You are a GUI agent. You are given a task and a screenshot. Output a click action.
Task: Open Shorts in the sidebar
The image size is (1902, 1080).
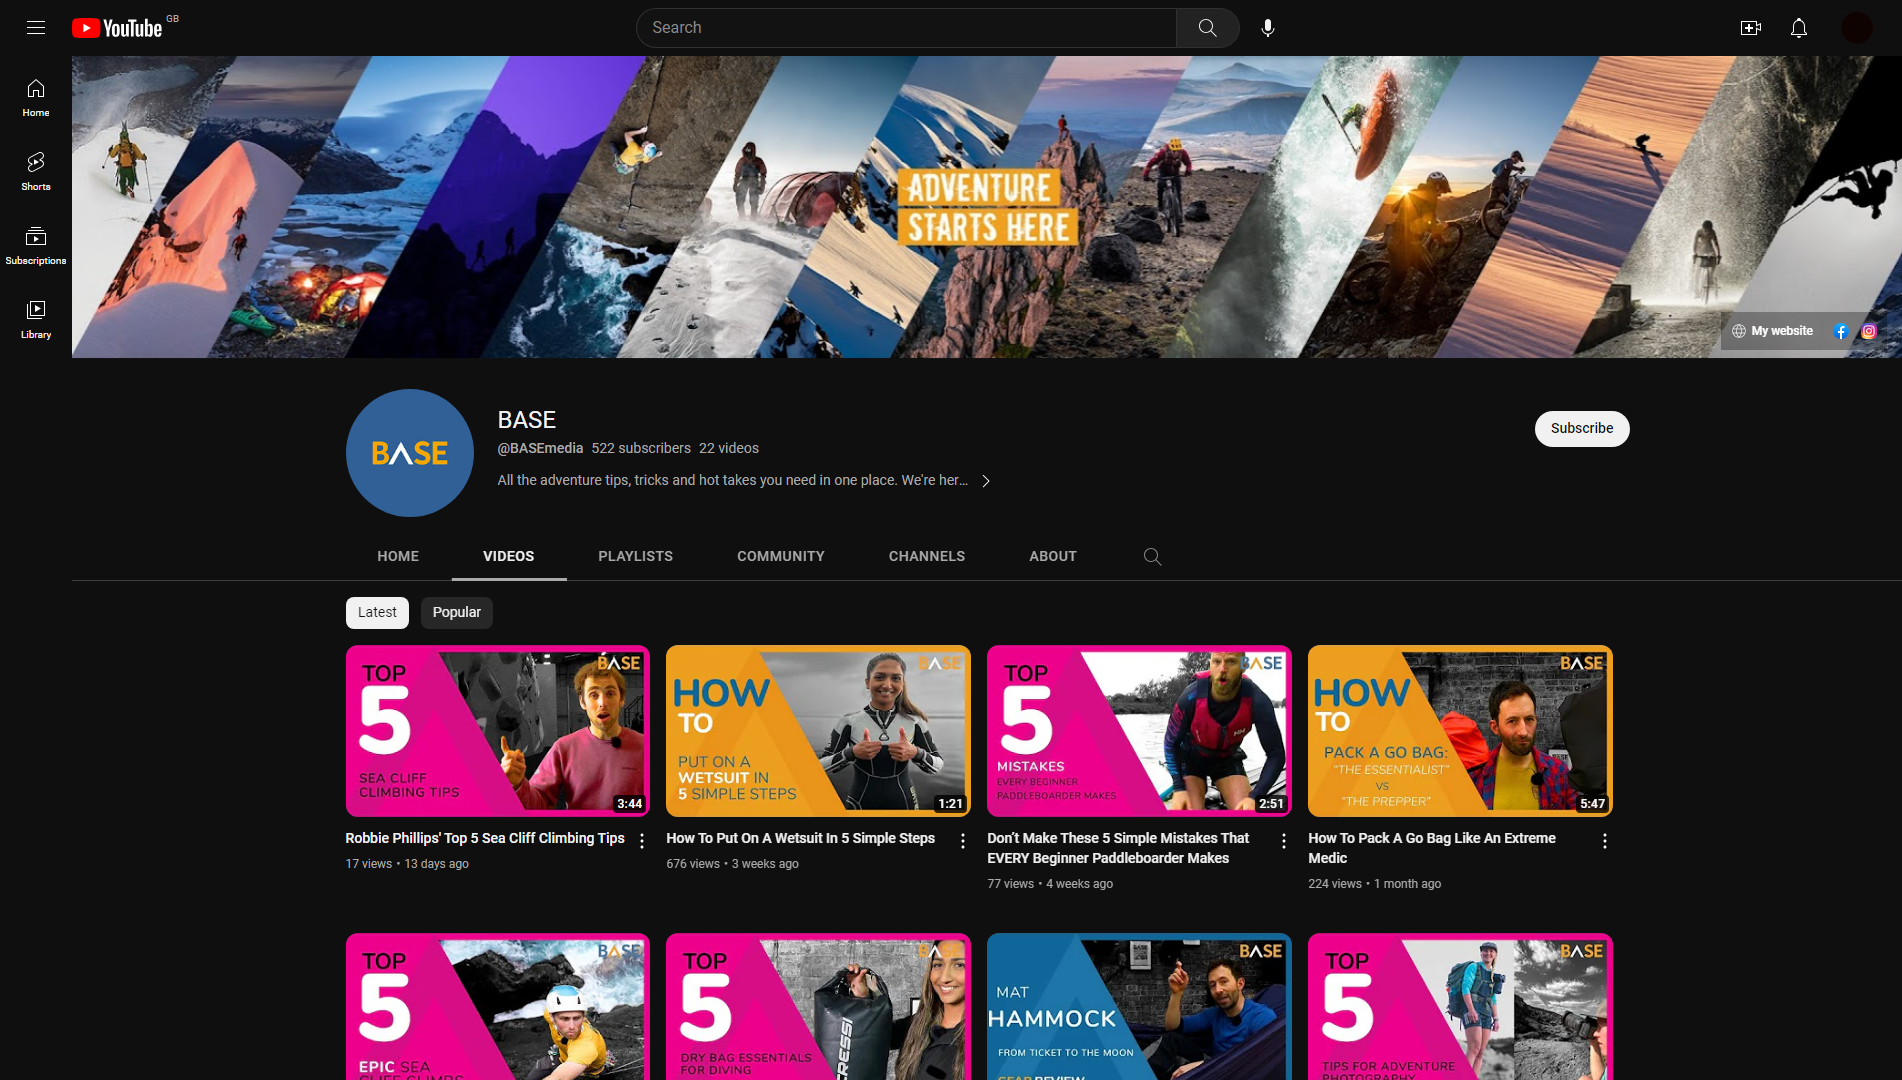coord(36,172)
